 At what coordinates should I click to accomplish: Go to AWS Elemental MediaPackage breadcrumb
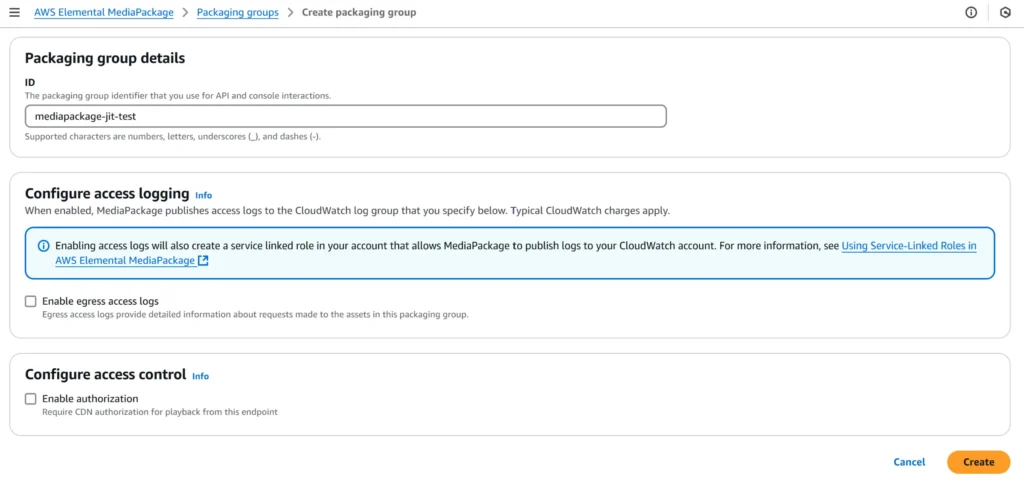(104, 12)
